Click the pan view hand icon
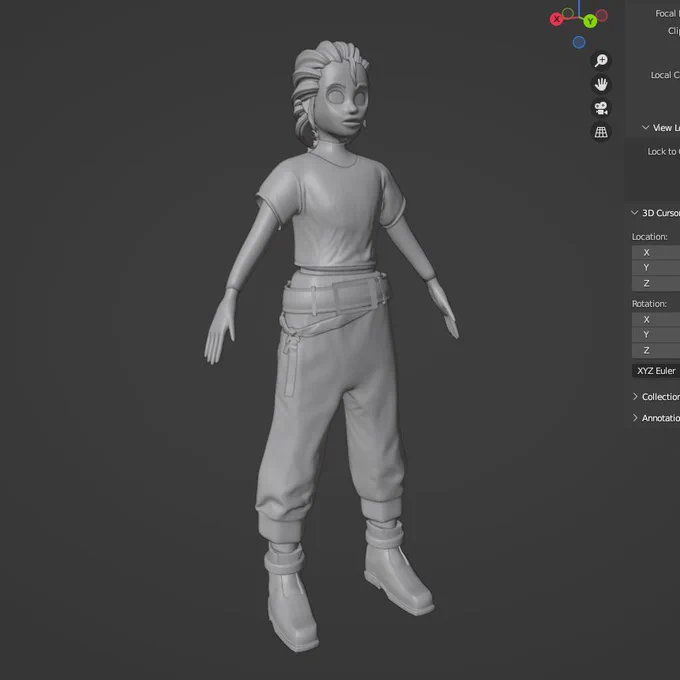The height and width of the screenshot is (680, 680). coord(601,84)
